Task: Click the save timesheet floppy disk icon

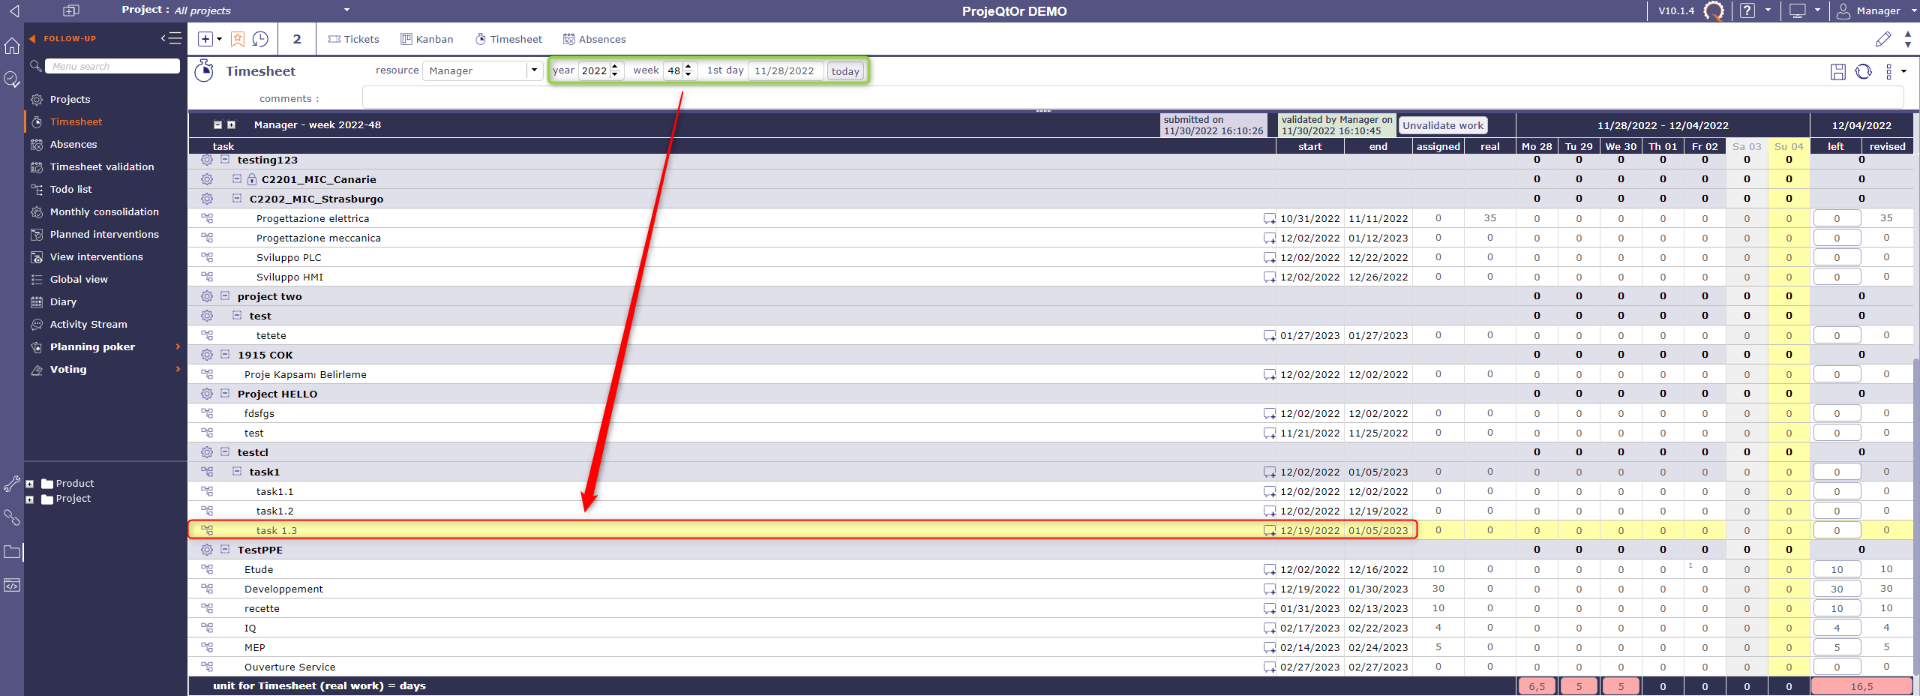Action: tap(1838, 72)
